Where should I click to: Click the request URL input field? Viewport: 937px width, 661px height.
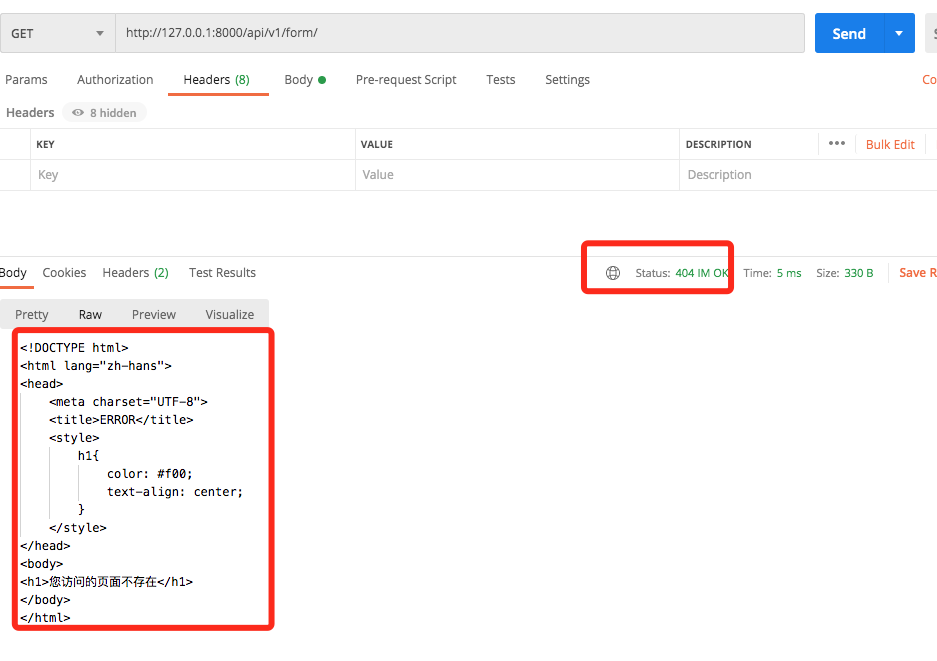click(x=460, y=33)
